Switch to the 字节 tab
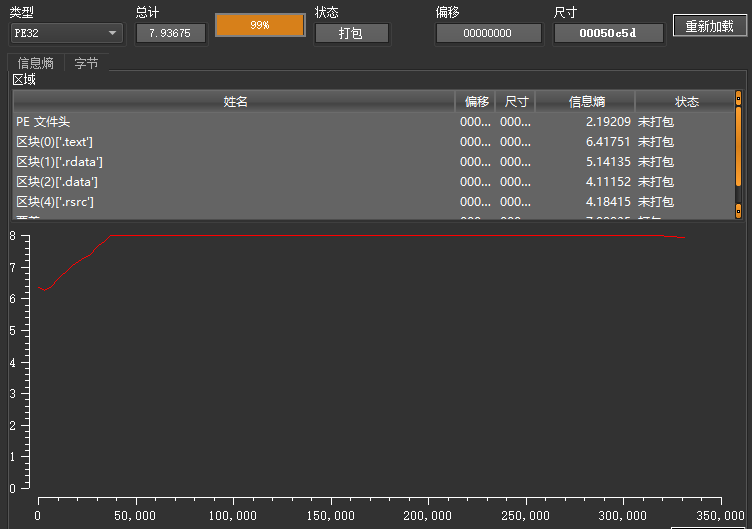The image size is (752, 529). pos(86,63)
